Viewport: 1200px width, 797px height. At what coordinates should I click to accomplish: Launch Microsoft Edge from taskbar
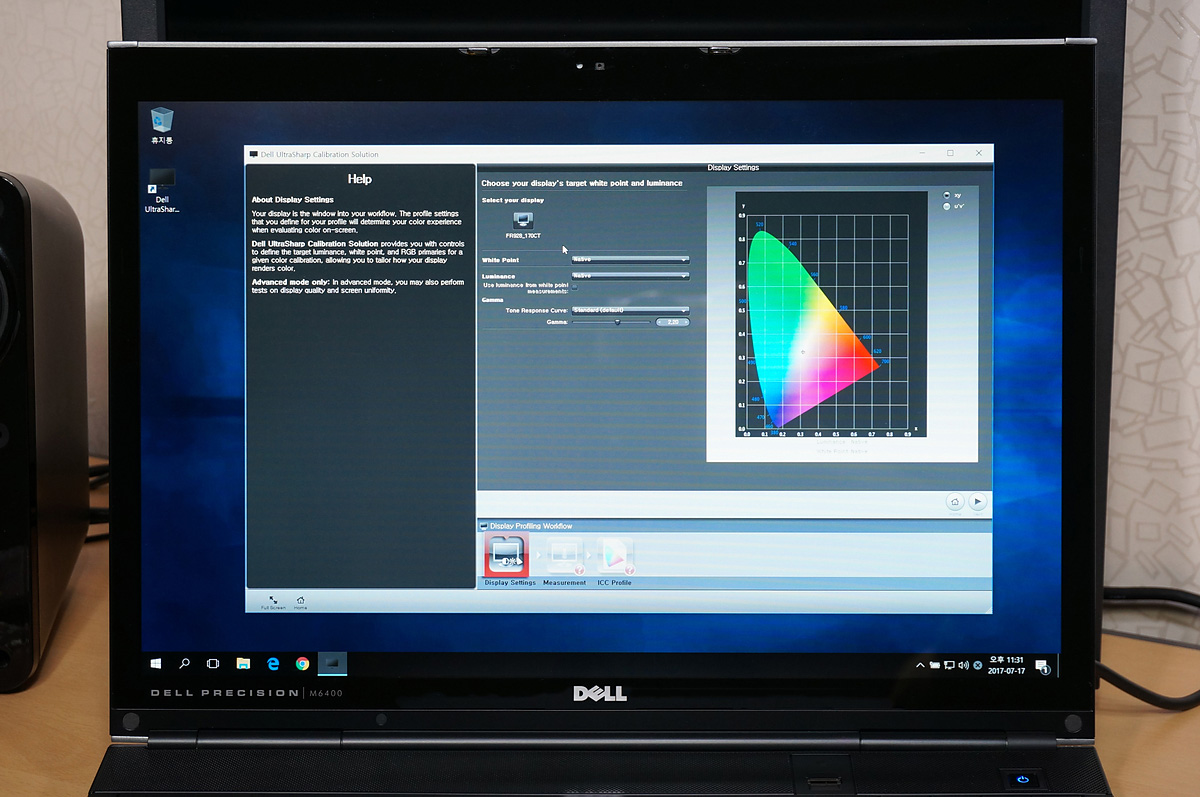[272, 663]
